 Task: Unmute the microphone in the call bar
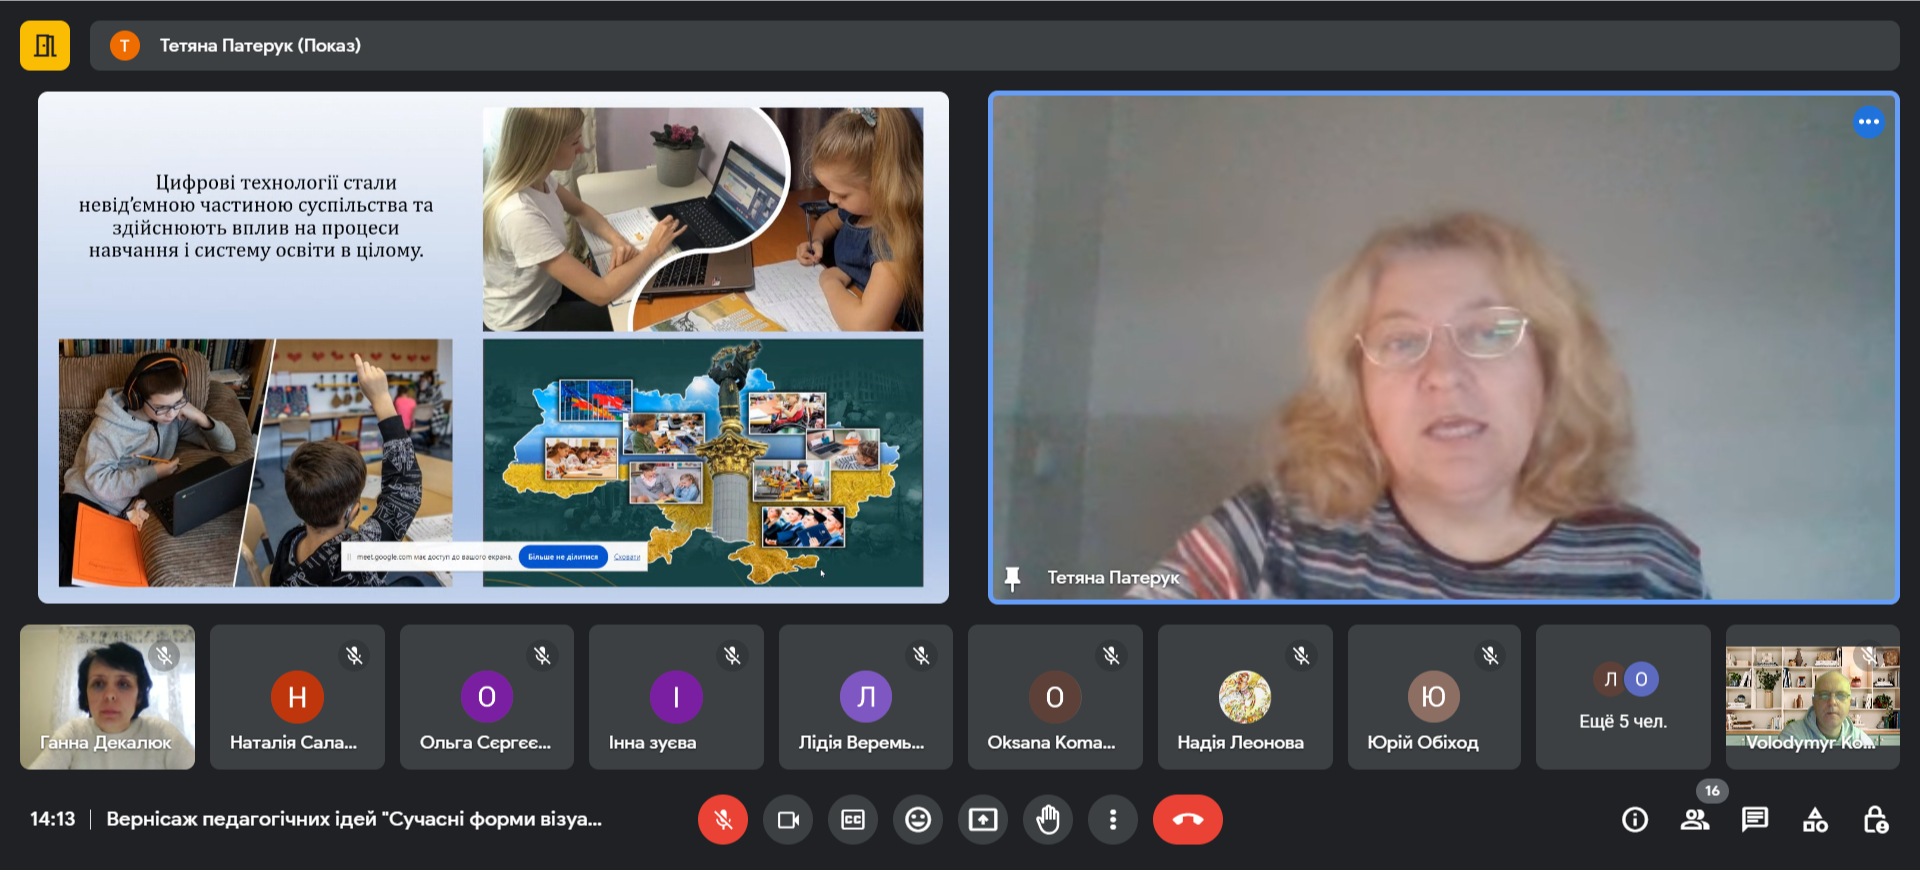click(x=722, y=820)
